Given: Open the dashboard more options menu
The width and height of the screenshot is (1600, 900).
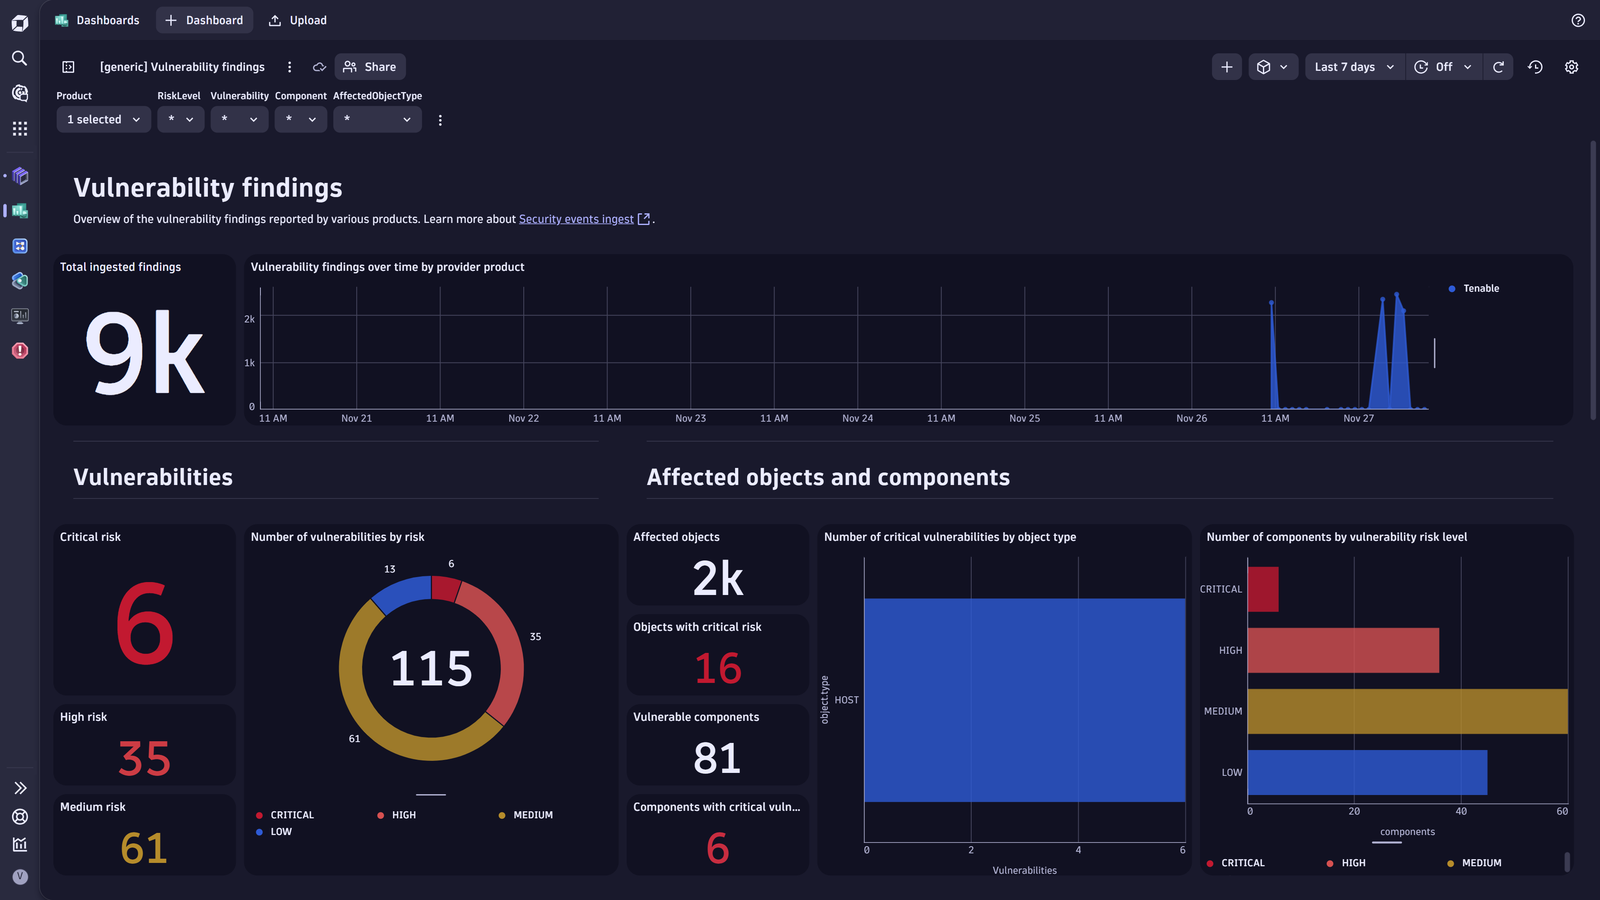Looking at the screenshot, I should tap(290, 67).
